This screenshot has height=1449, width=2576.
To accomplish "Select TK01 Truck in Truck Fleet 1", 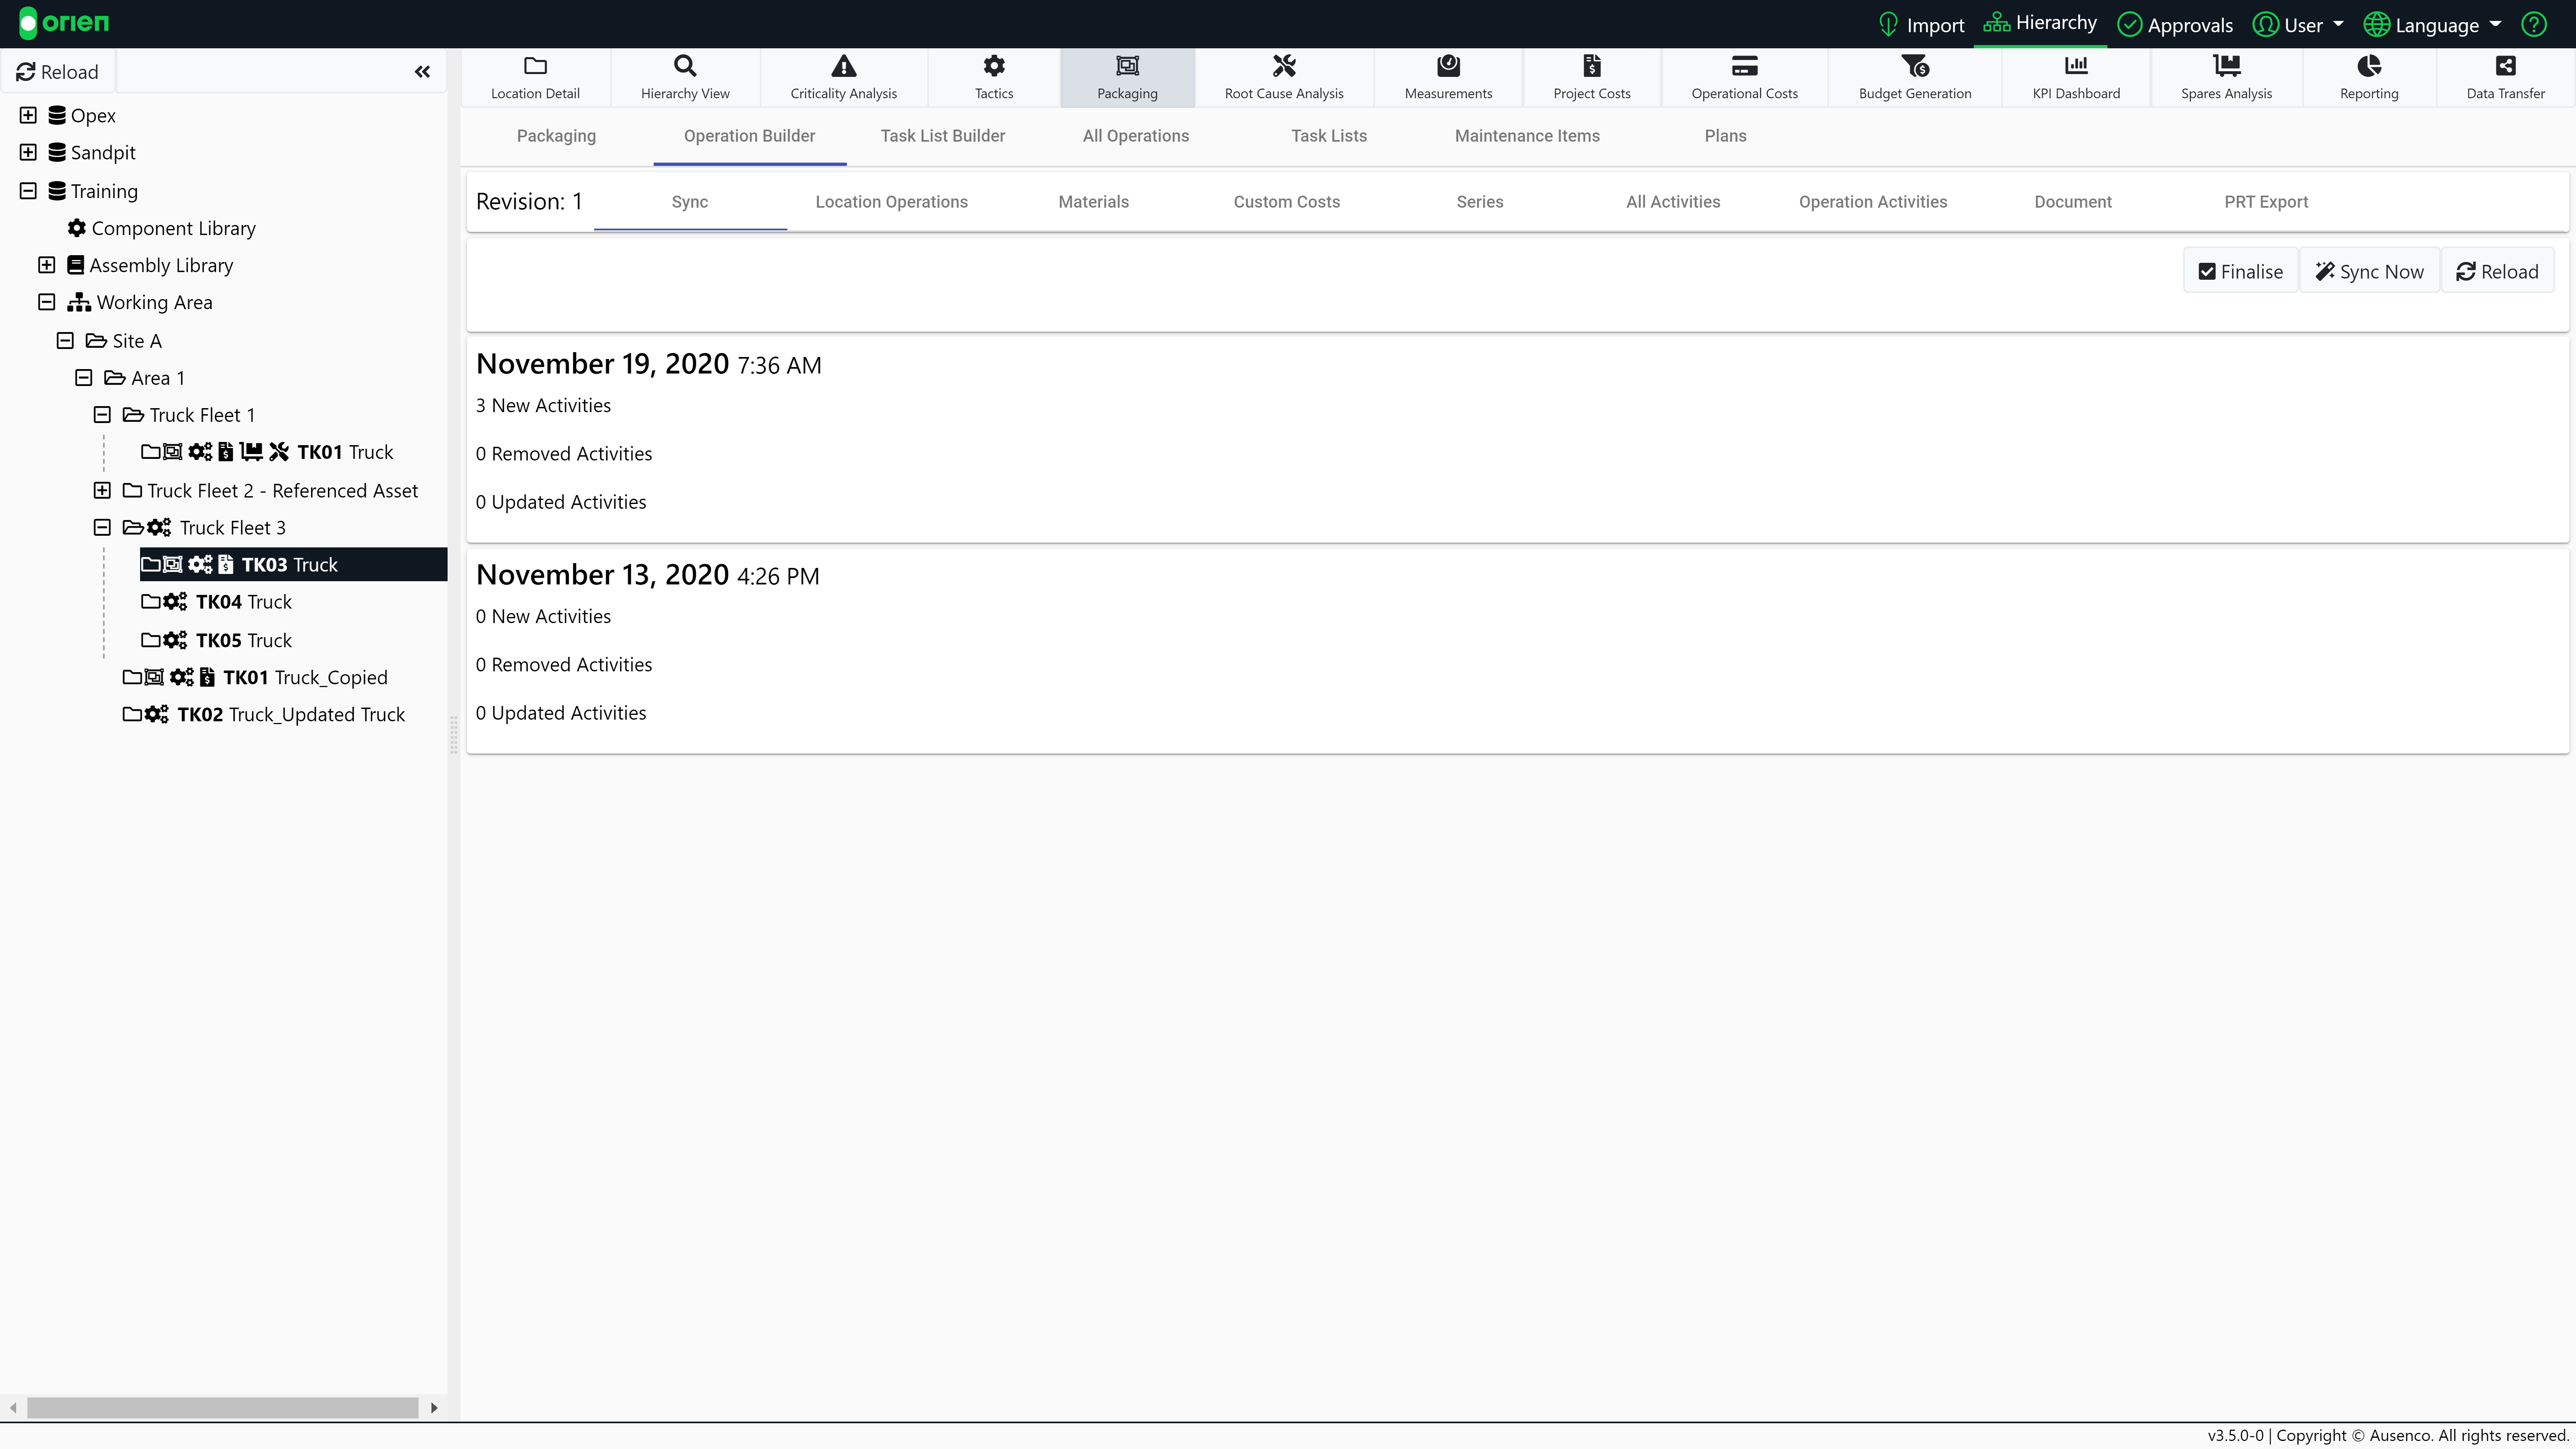I will pos(267,452).
